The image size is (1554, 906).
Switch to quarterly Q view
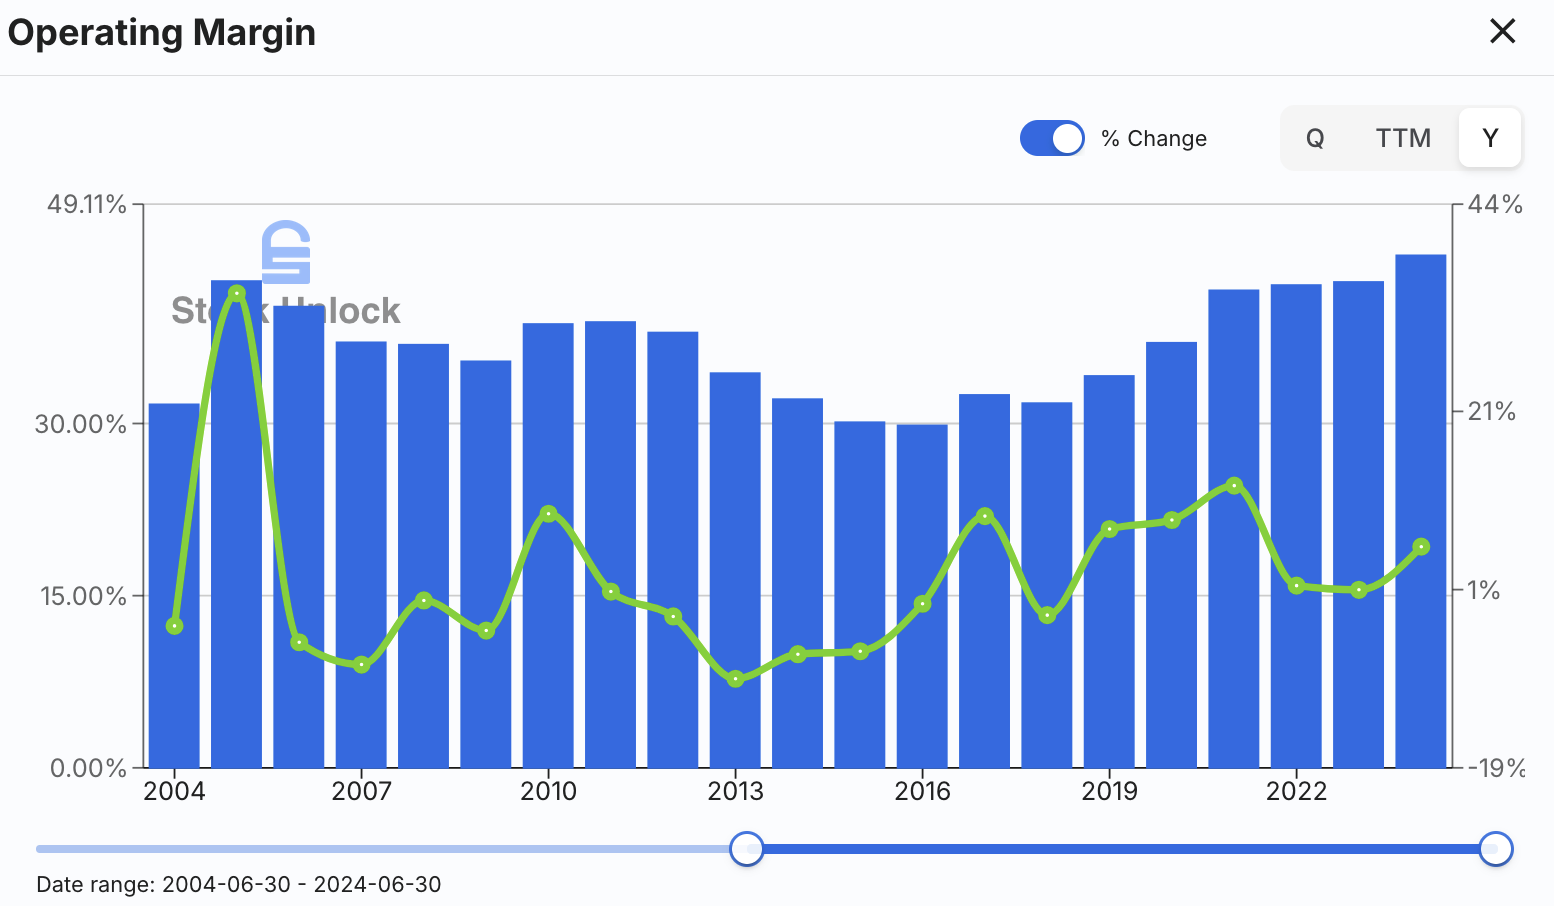coord(1315,138)
